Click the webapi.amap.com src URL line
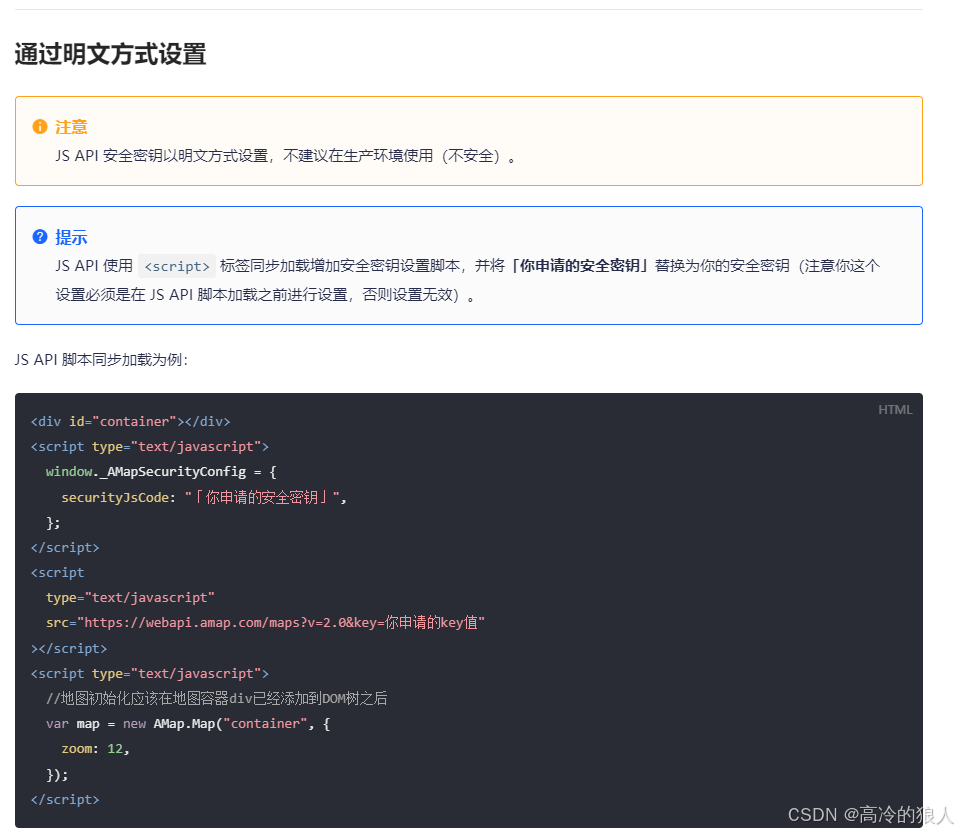Image resolution: width=958 pixels, height=833 pixels. pyautogui.click(x=266, y=623)
